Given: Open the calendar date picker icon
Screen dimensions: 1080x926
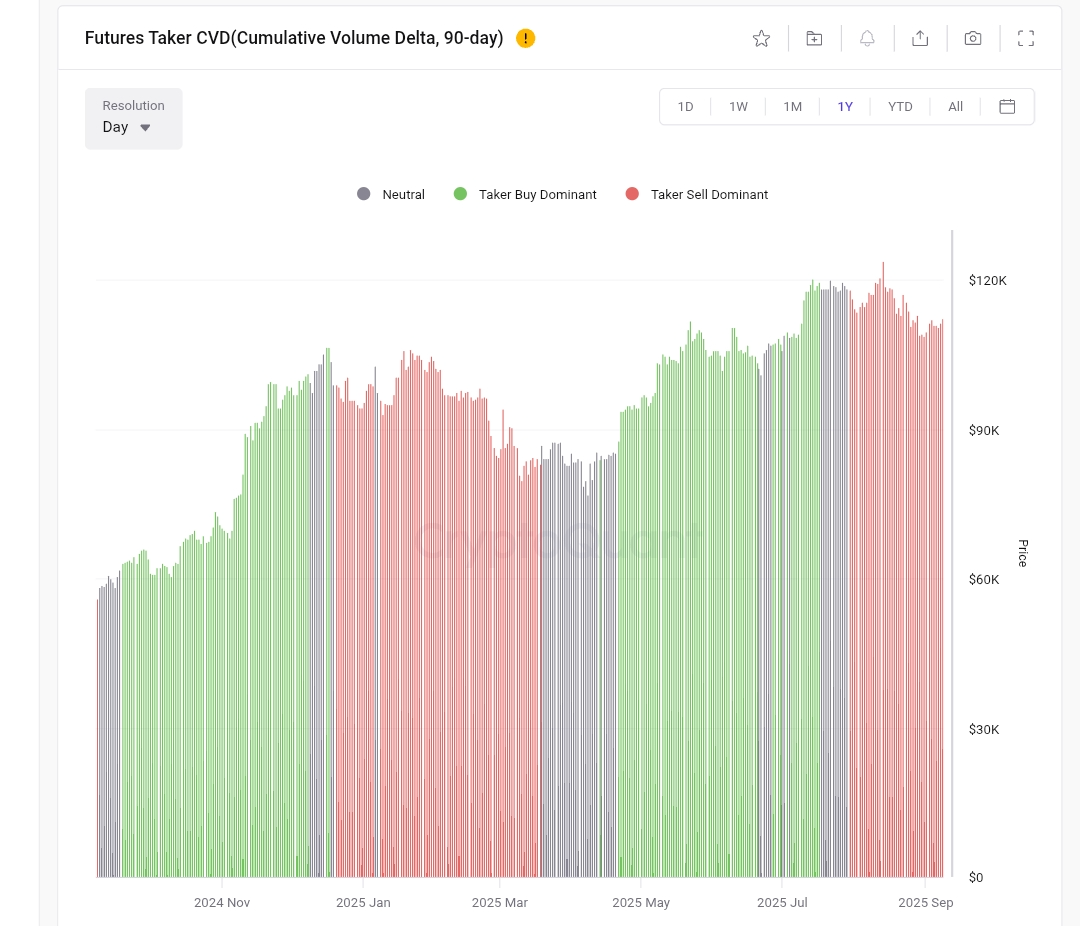Looking at the screenshot, I should pyautogui.click(x=1007, y=106).
